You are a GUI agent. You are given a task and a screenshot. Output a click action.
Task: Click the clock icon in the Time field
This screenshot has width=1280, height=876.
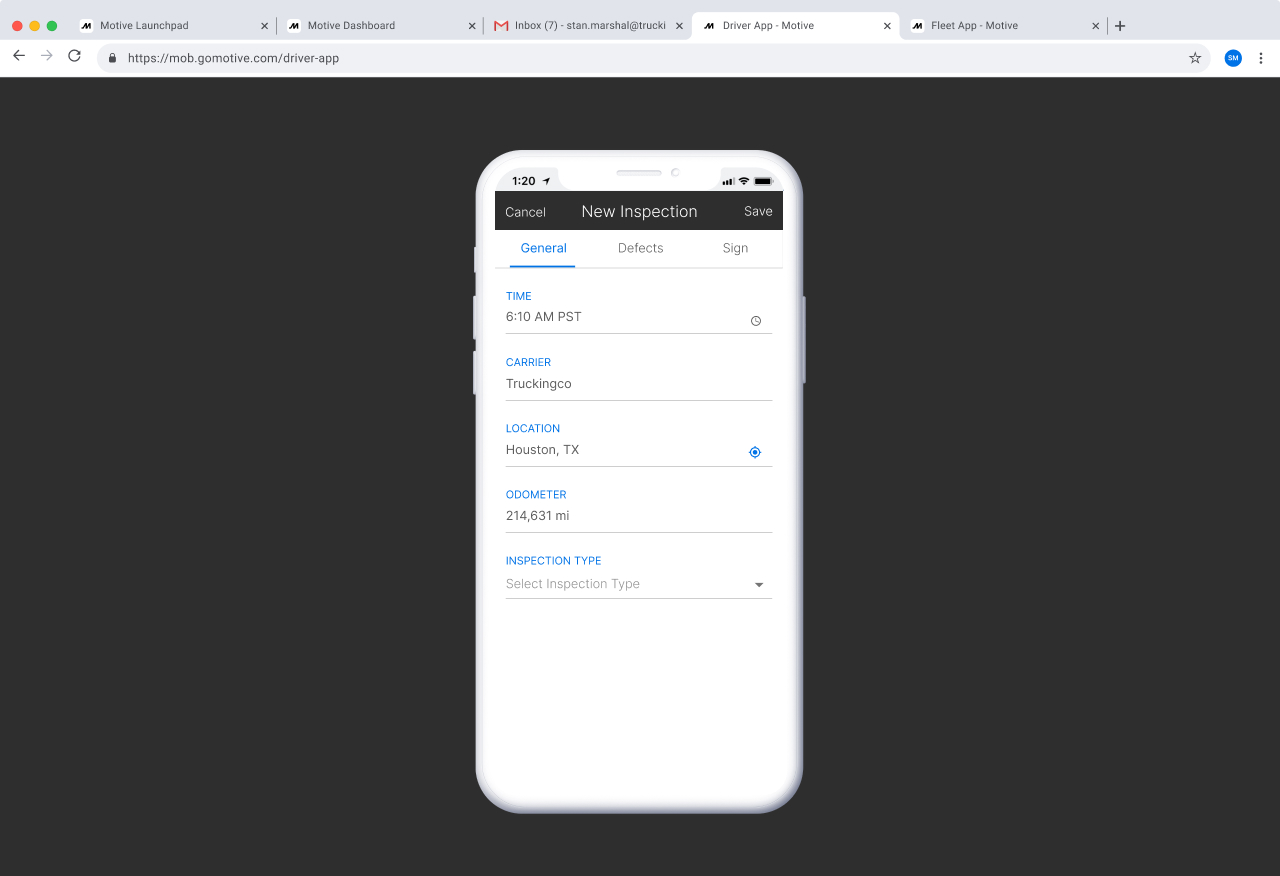(x=756, y=320)
